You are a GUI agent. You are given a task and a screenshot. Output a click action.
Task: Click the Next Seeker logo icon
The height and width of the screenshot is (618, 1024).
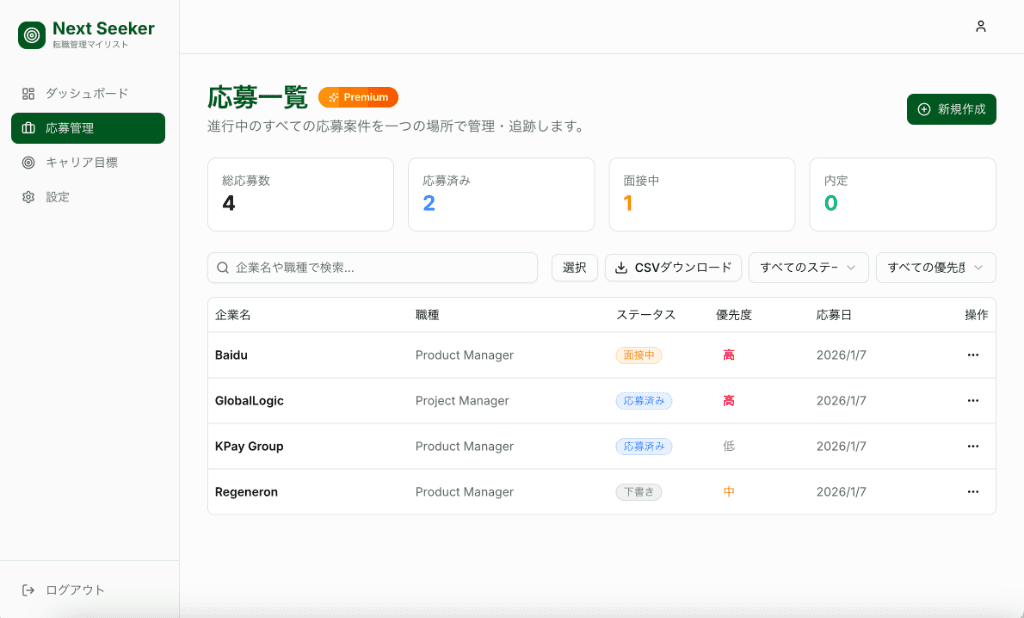[x=30, y=33]
